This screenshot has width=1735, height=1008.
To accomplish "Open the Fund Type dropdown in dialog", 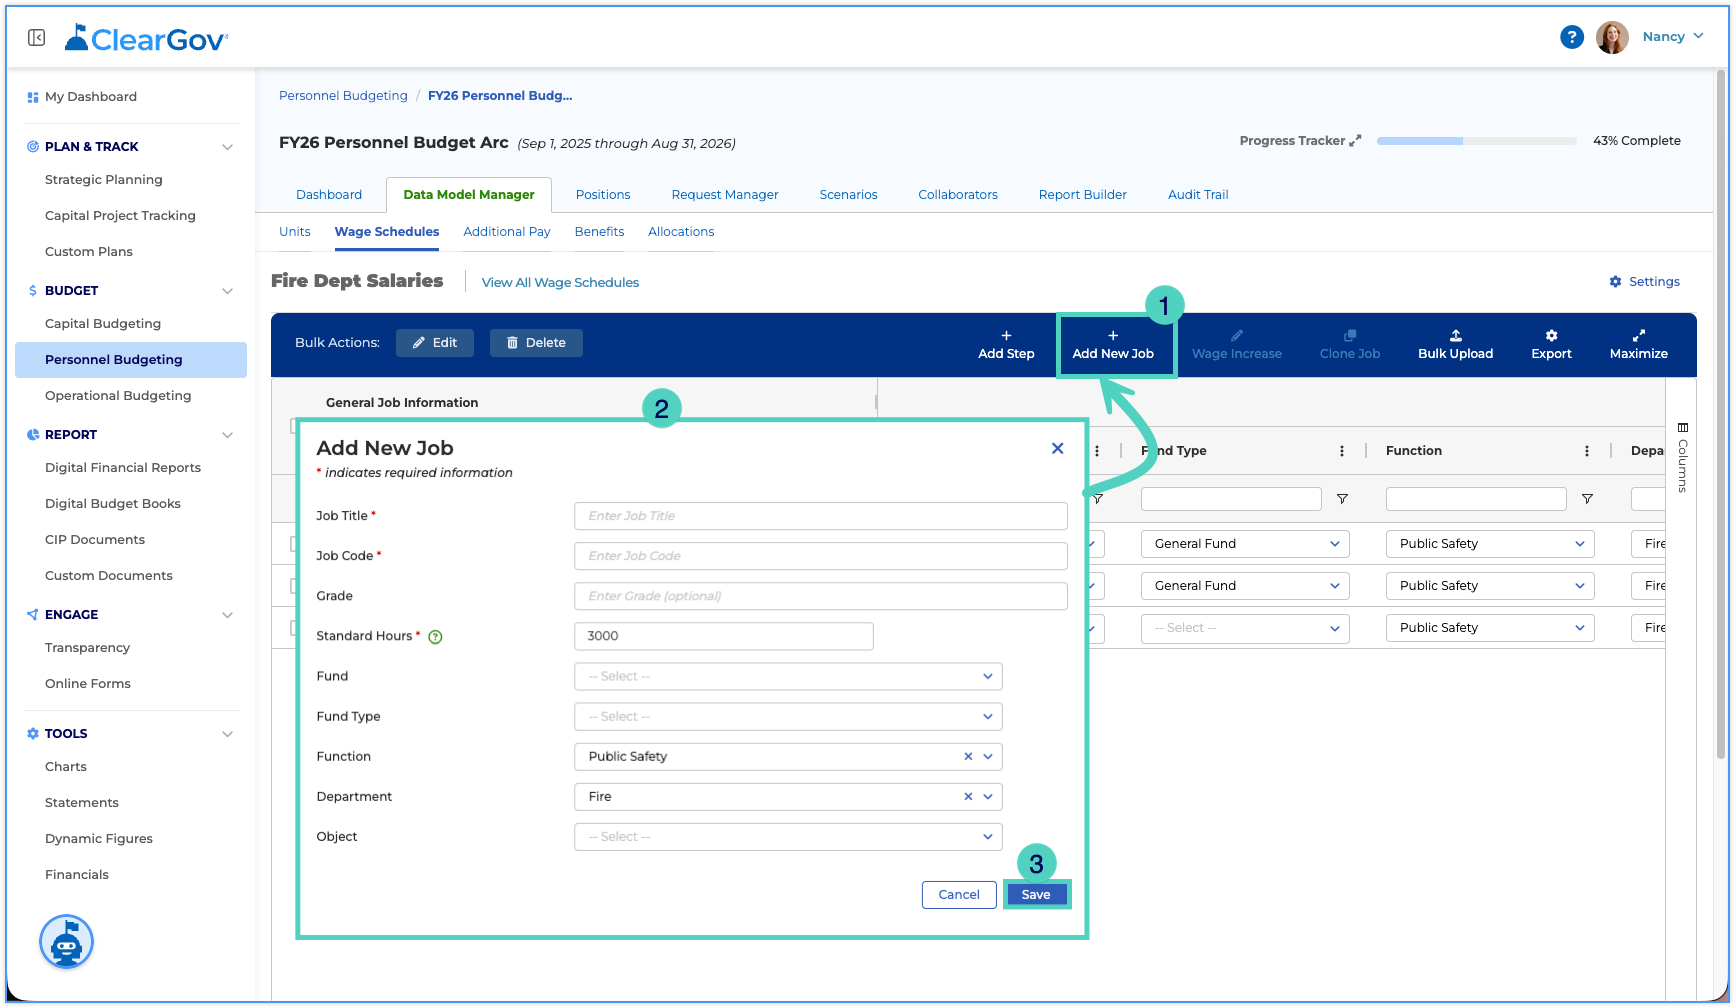I will 788,717.
